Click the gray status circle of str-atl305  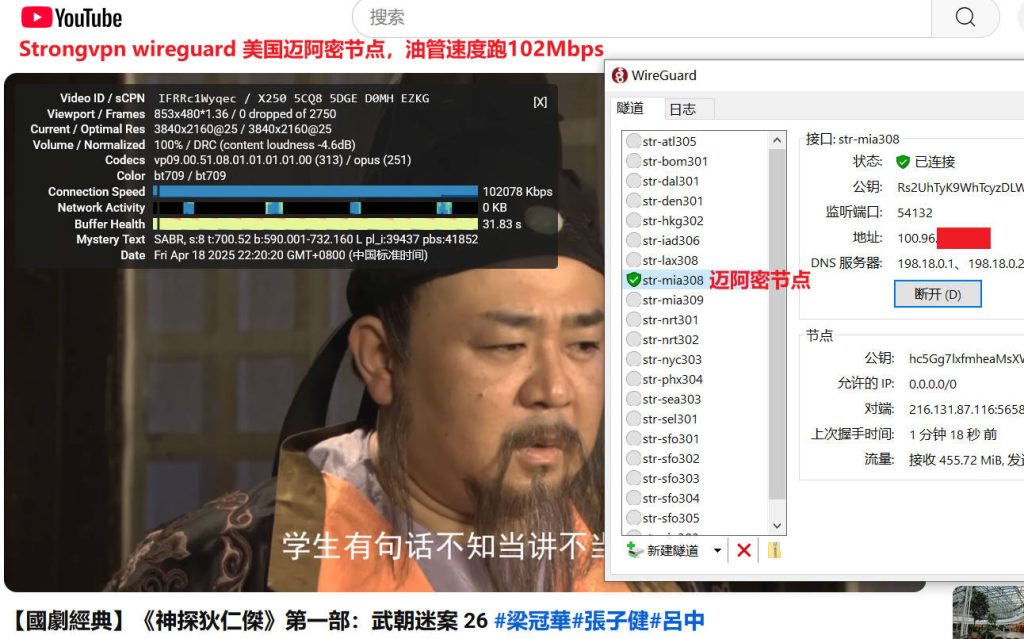point(633,141)
